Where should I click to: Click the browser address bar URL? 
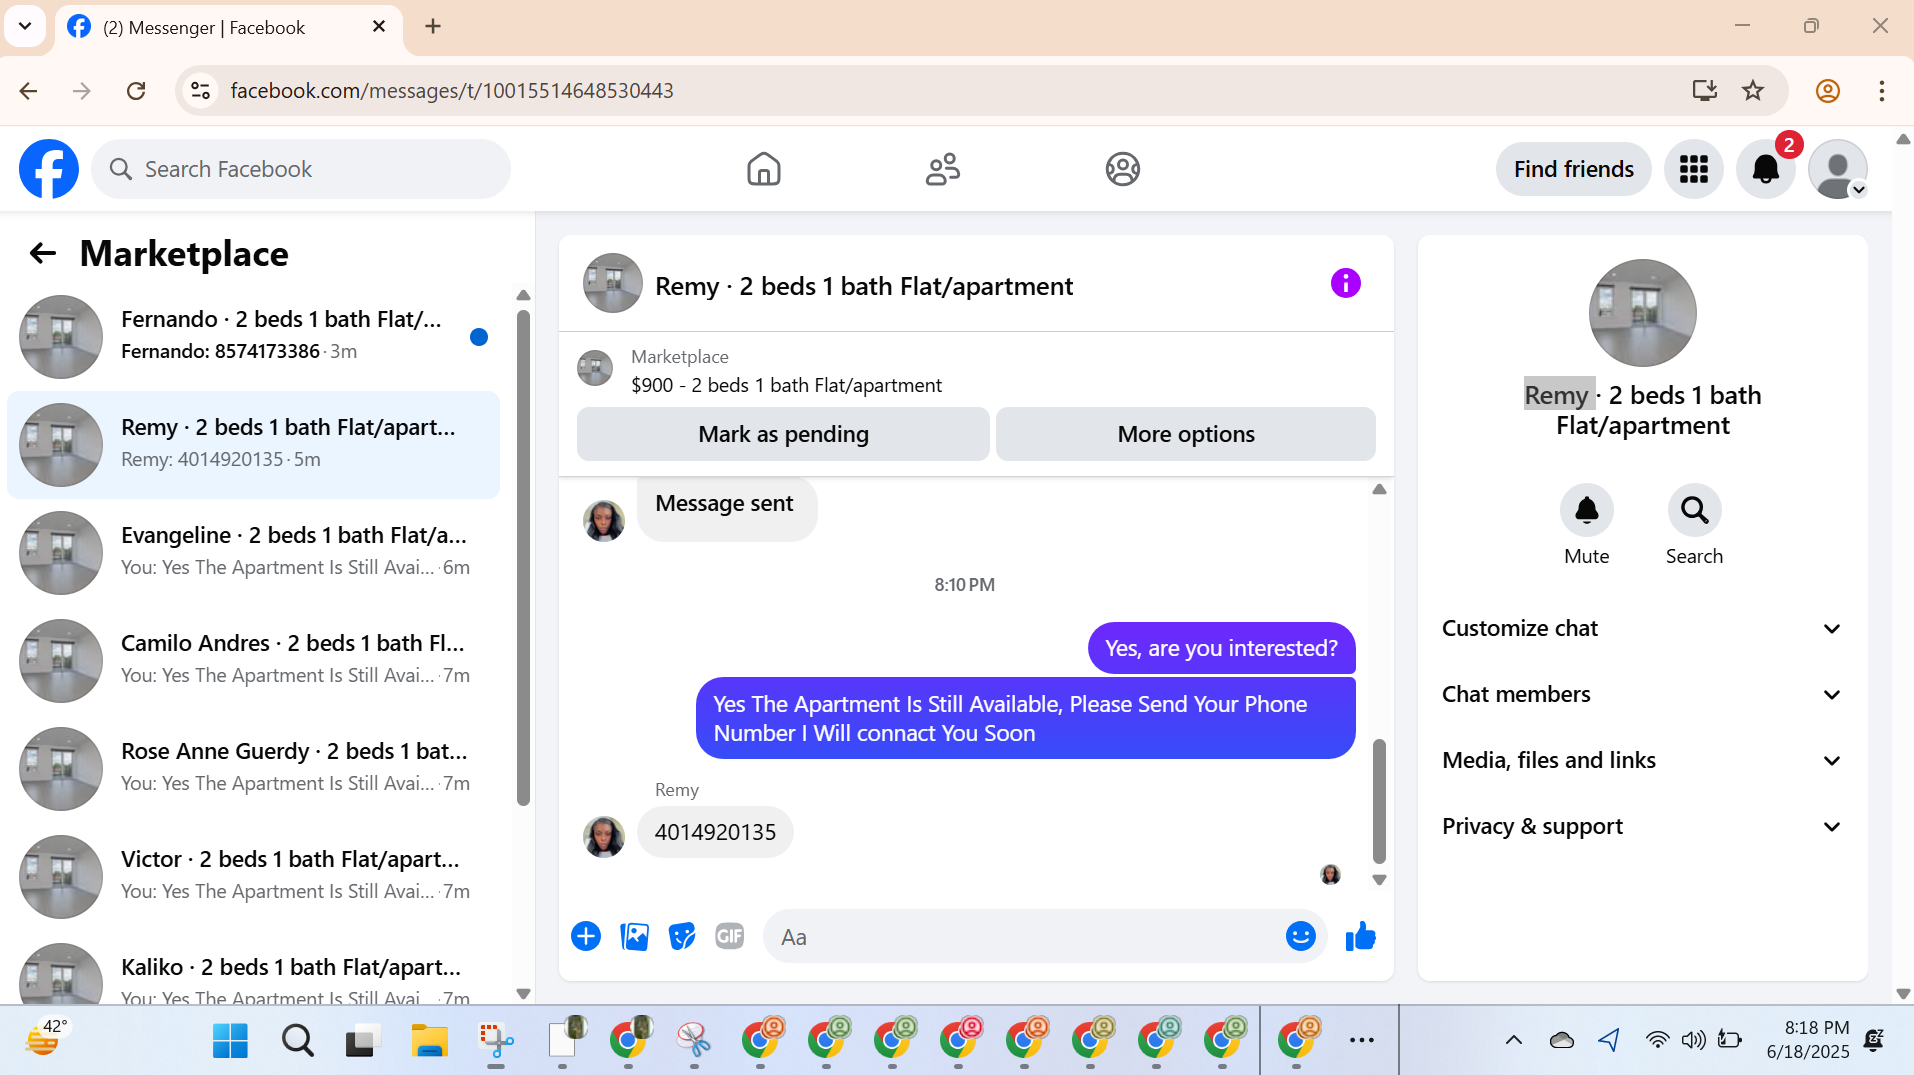(x=452, y=91)
